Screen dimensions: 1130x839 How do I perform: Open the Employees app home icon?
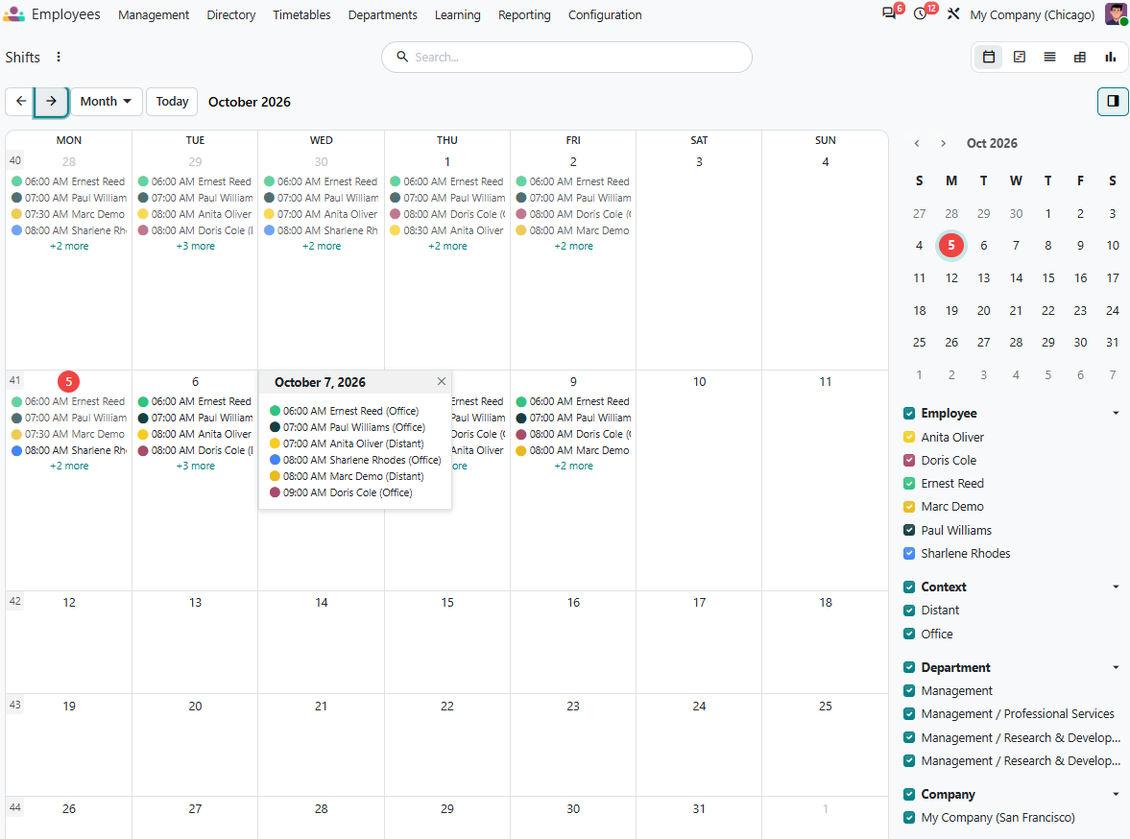pyautogui.click(x=14, y=14)
